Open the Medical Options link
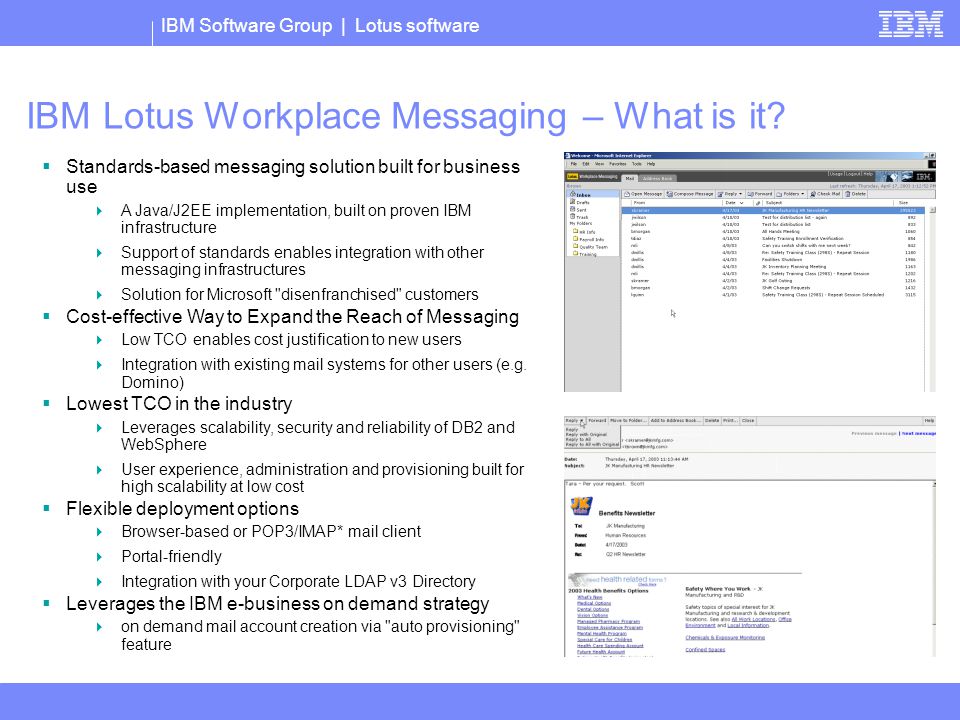This screenshot has height=720, width=960. click(594, 603)
